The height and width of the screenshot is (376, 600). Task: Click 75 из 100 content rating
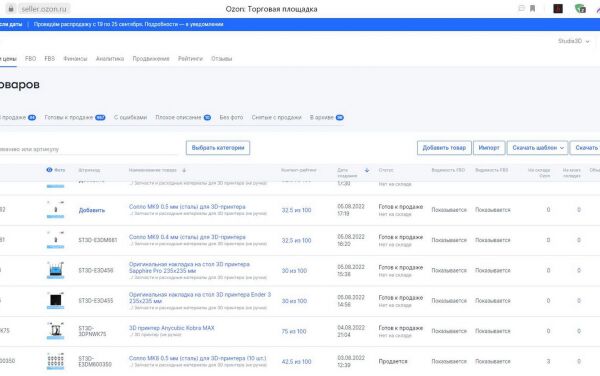(294, 331)
